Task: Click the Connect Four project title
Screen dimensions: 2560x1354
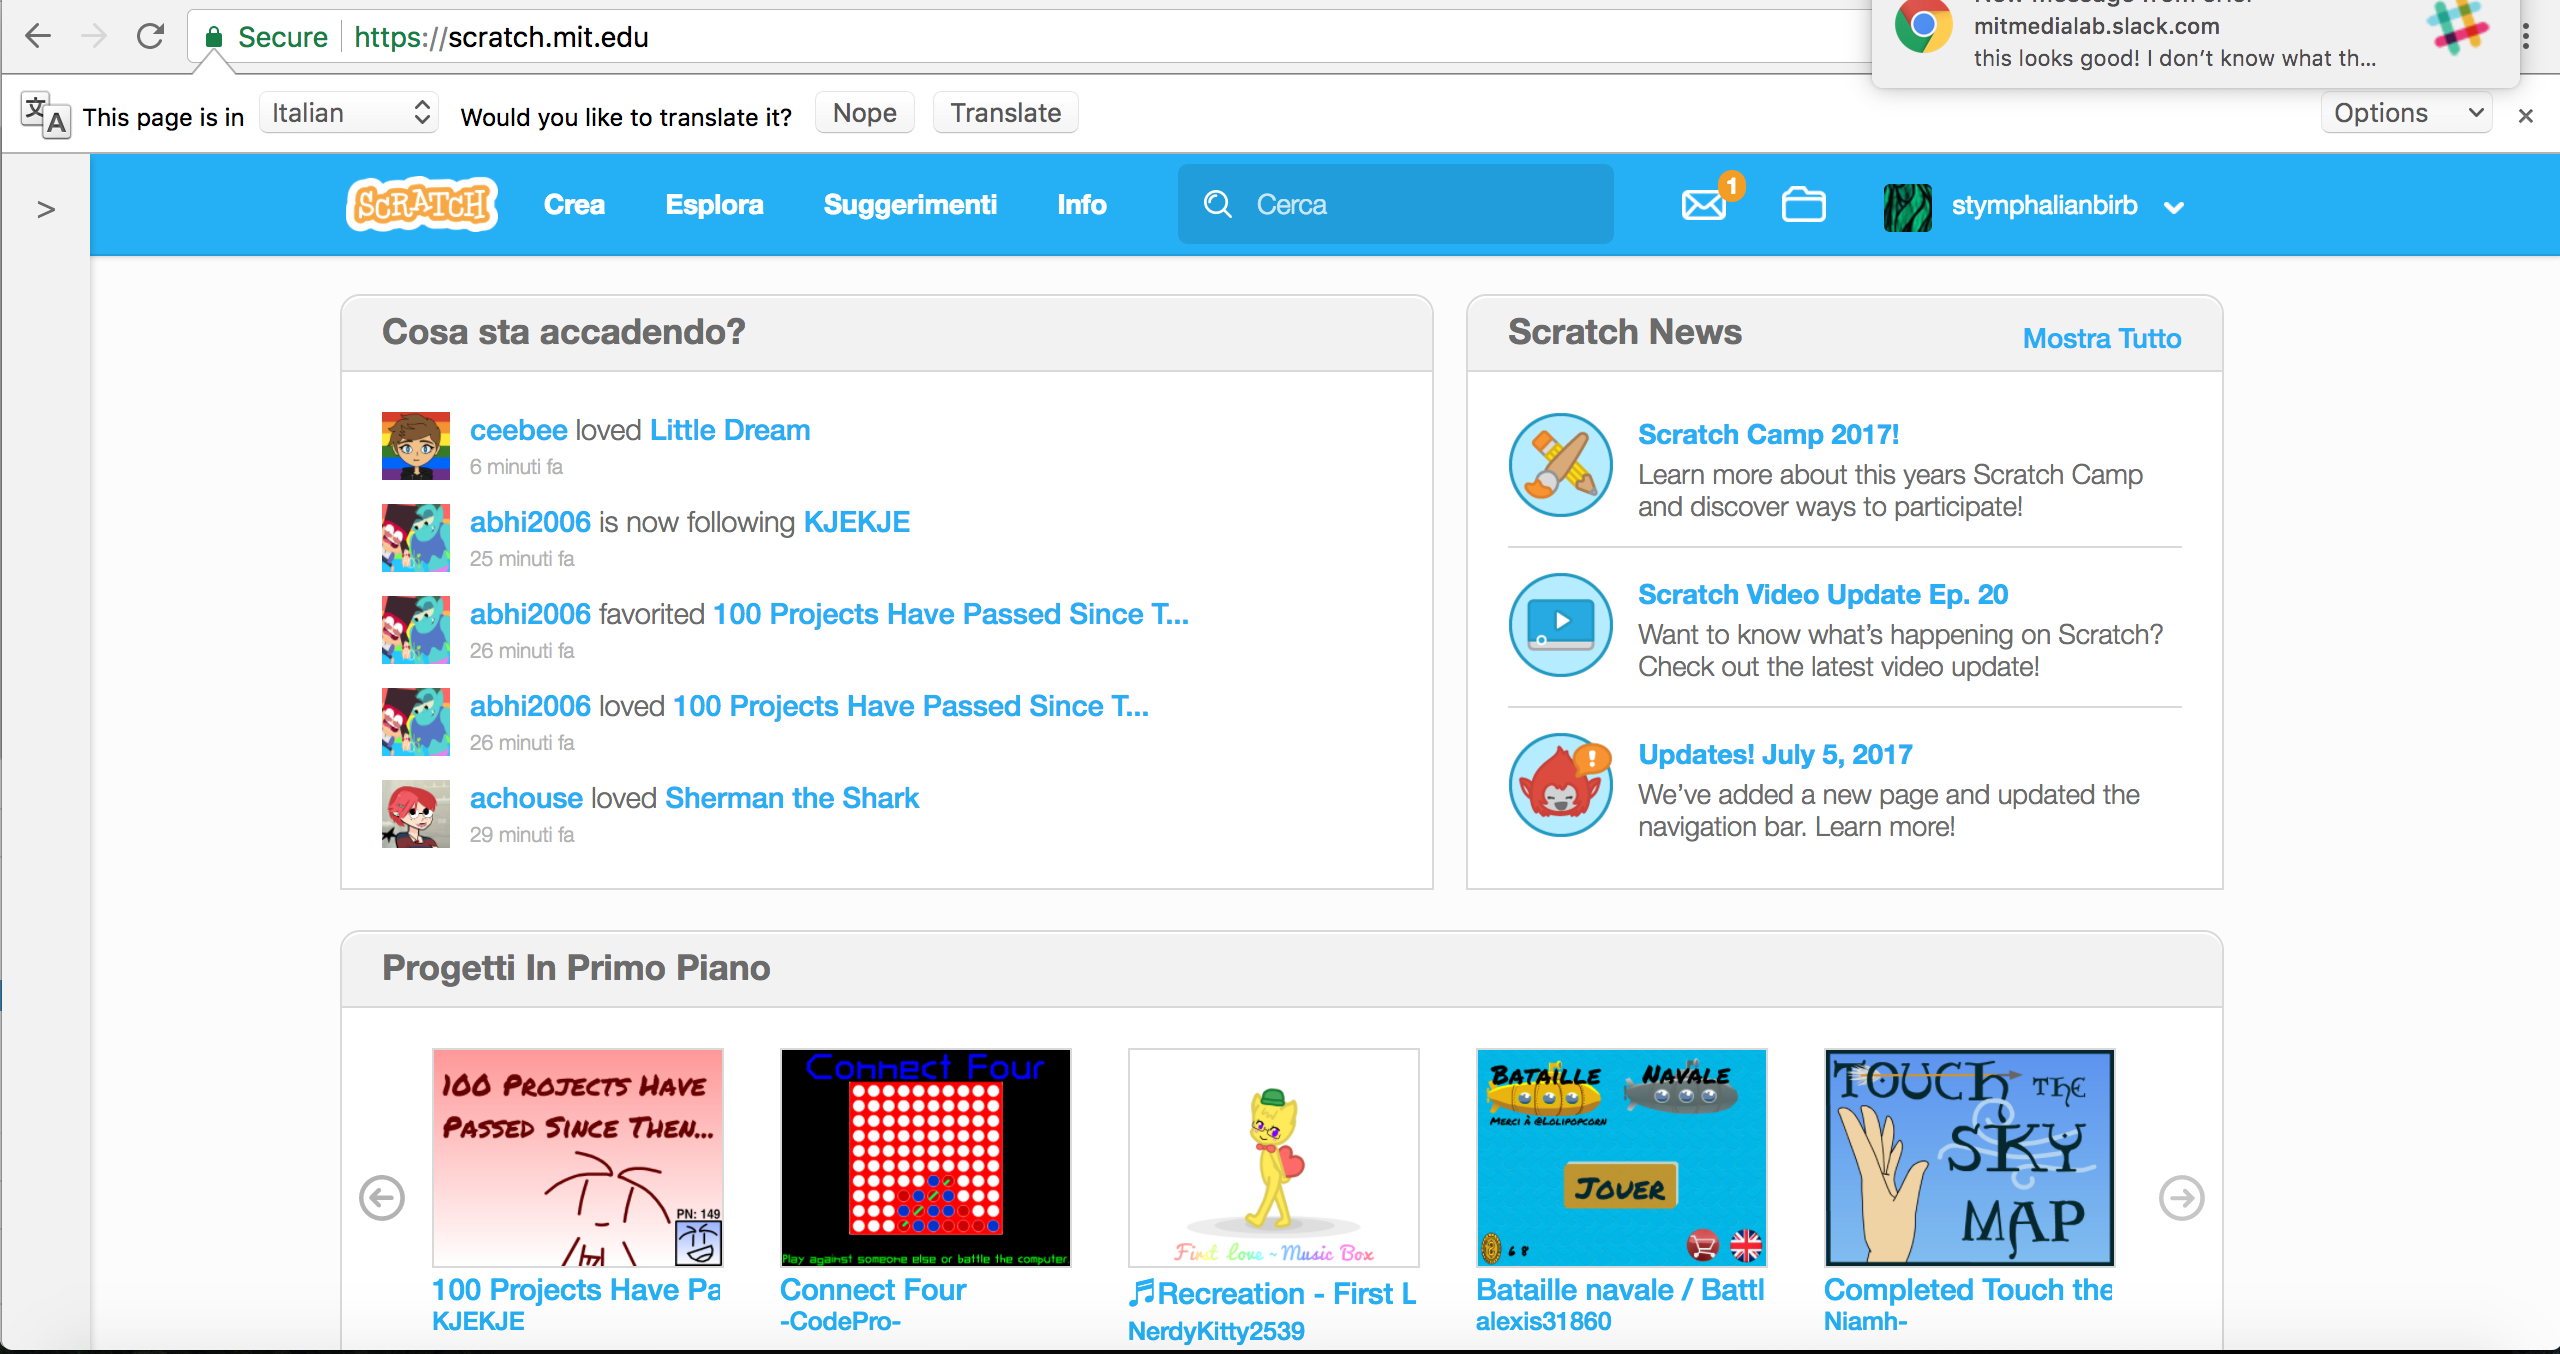Action: pyautogui.click(x=873, y=1289)
